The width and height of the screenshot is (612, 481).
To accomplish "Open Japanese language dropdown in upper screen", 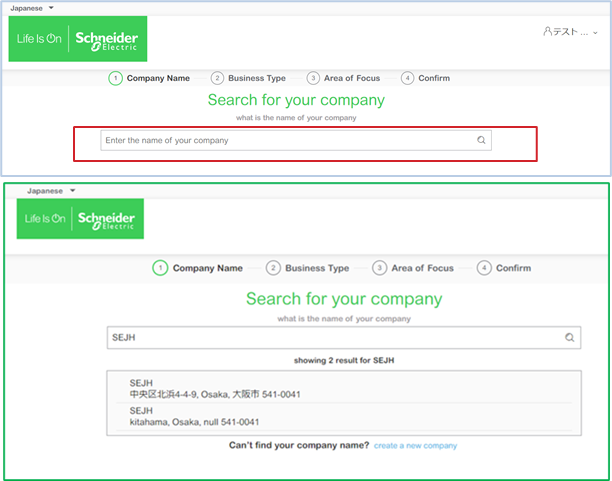I will [32, 8].
